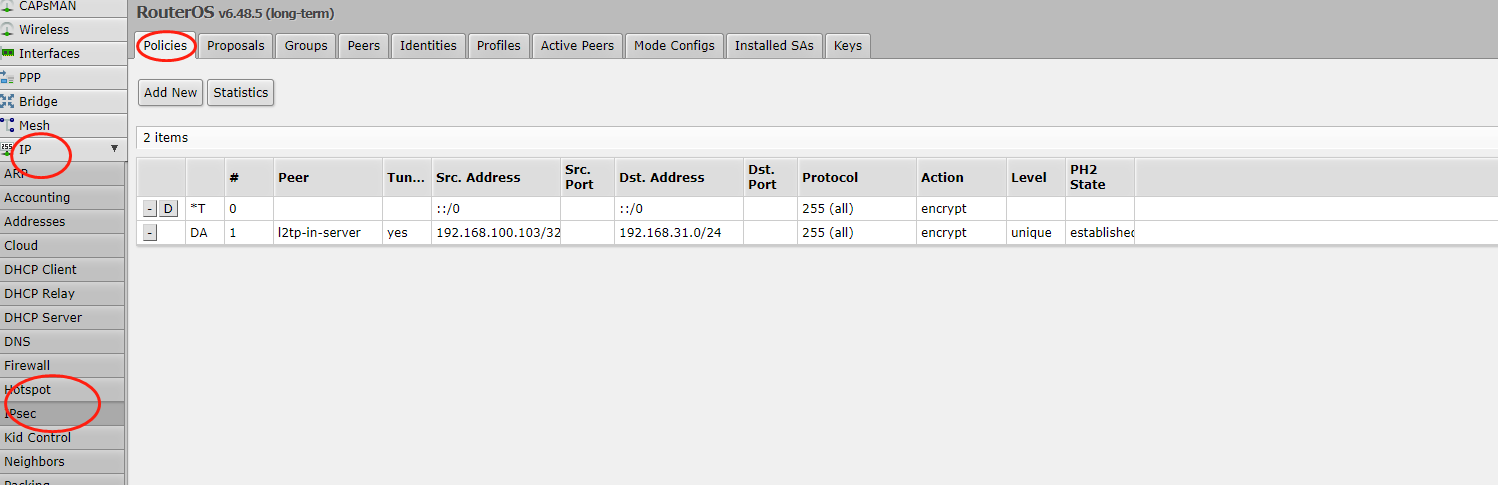The width and height of the screenshot is (1498, 485).
Task: Collapse the IP submenu arrow
Action: (114, 149)
